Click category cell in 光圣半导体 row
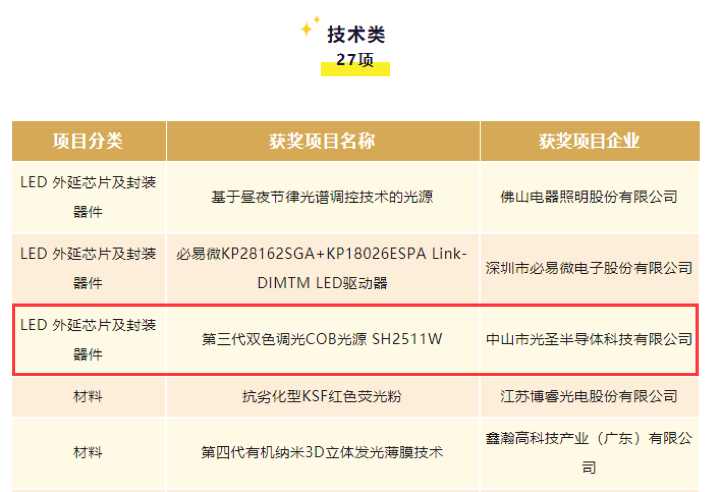Image resolution: width=722 pixels, height=492 pixels. coord(88,340)
